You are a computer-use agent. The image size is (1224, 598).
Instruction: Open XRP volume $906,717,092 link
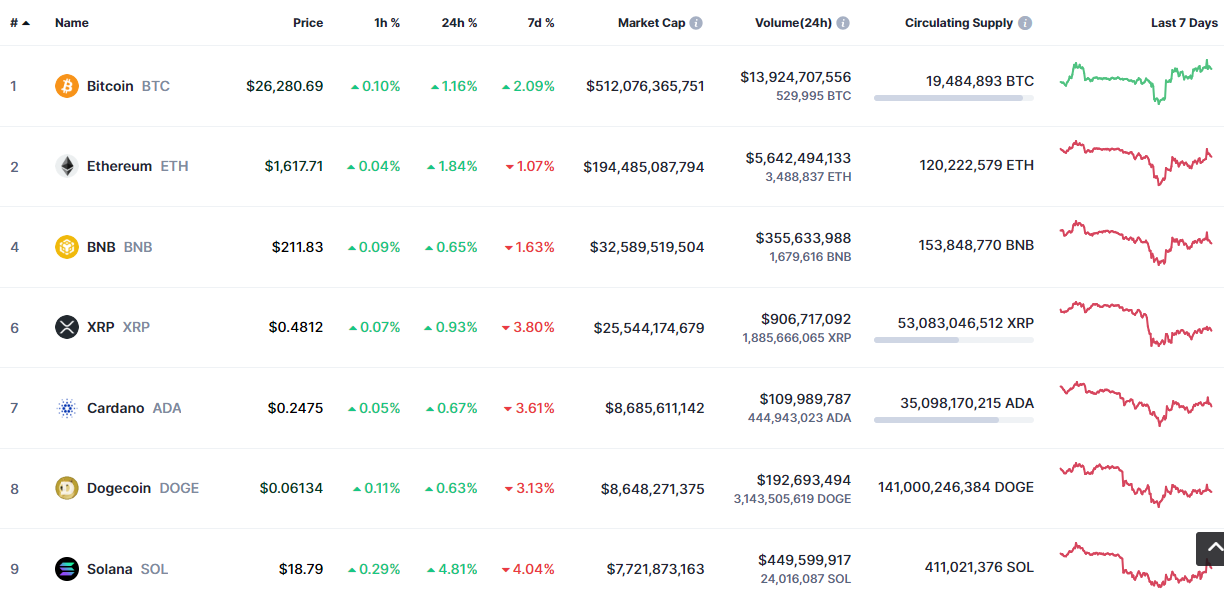806,319
